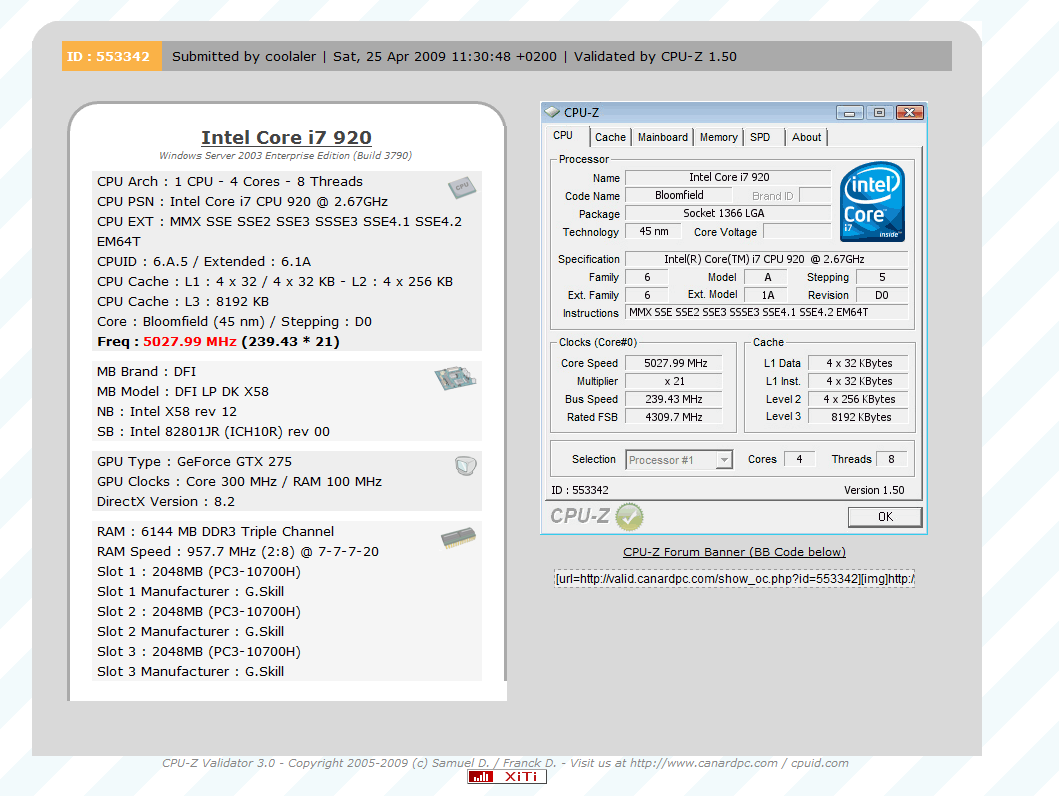Click the Threads value 8 field

pyautogui.click(x=892, y=459)
